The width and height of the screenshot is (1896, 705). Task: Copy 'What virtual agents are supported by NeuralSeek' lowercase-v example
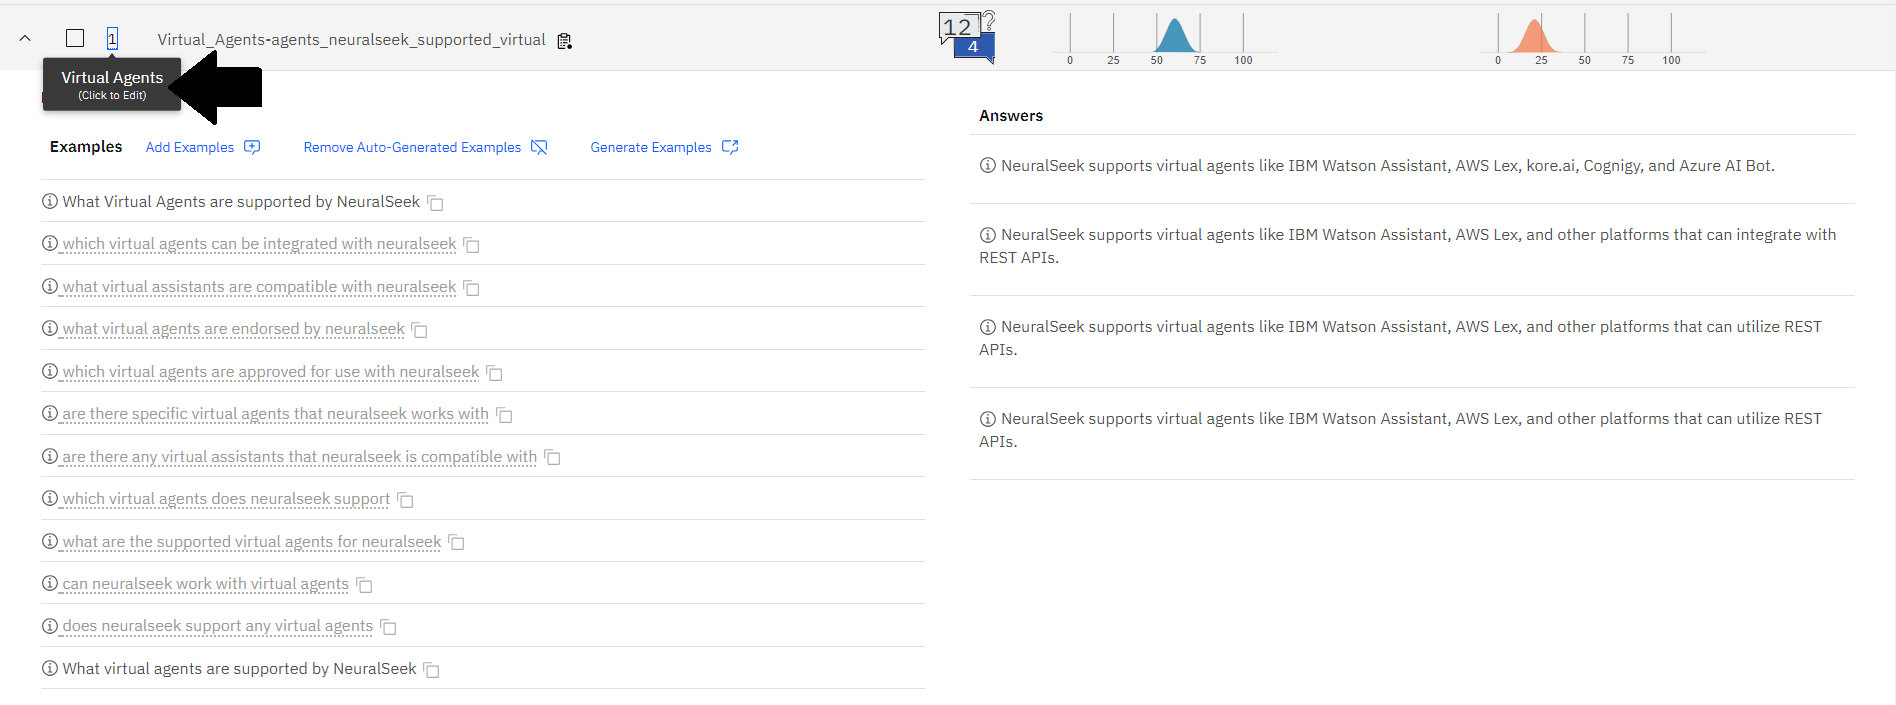pos(431,670)
